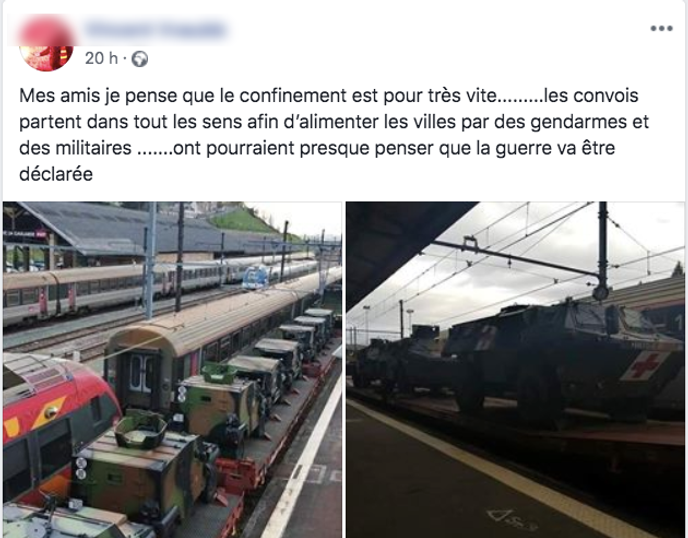Click the post text starting 'Mes amis'
This screenshot has height=538, width=688.
tap(333, 135)
